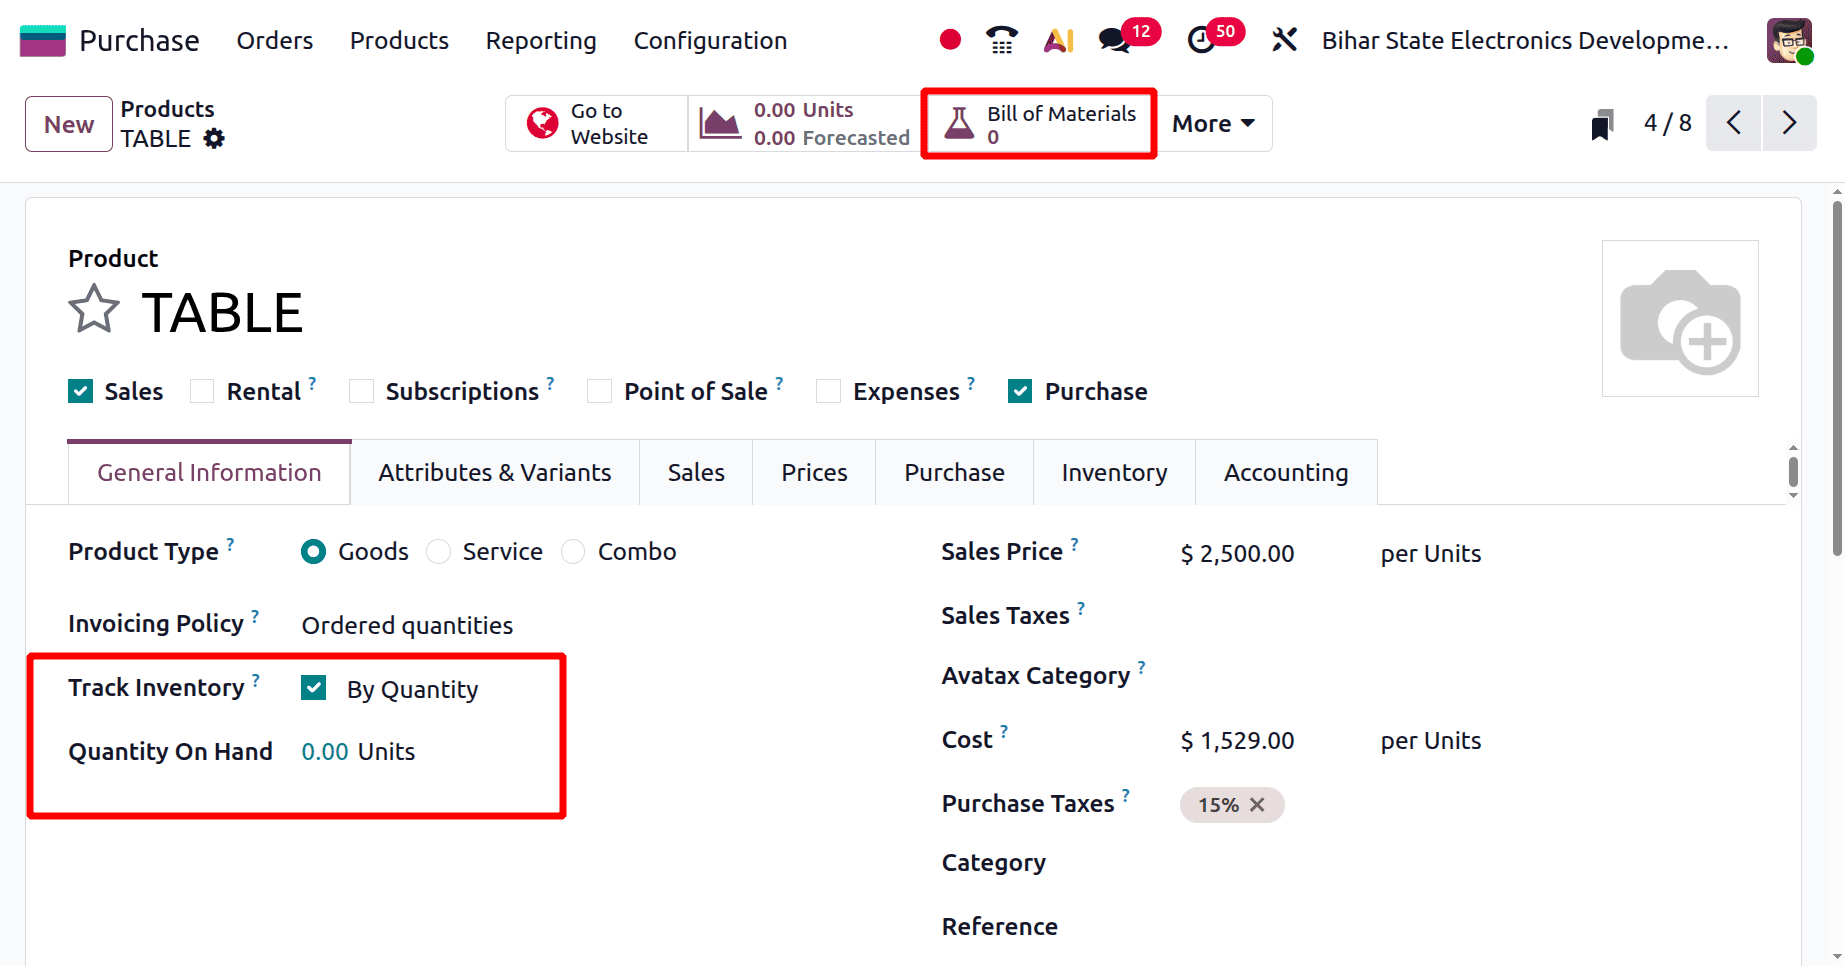Click the AI assistant icon in the top bar
1845x966 pixels.
[1058, 40]
